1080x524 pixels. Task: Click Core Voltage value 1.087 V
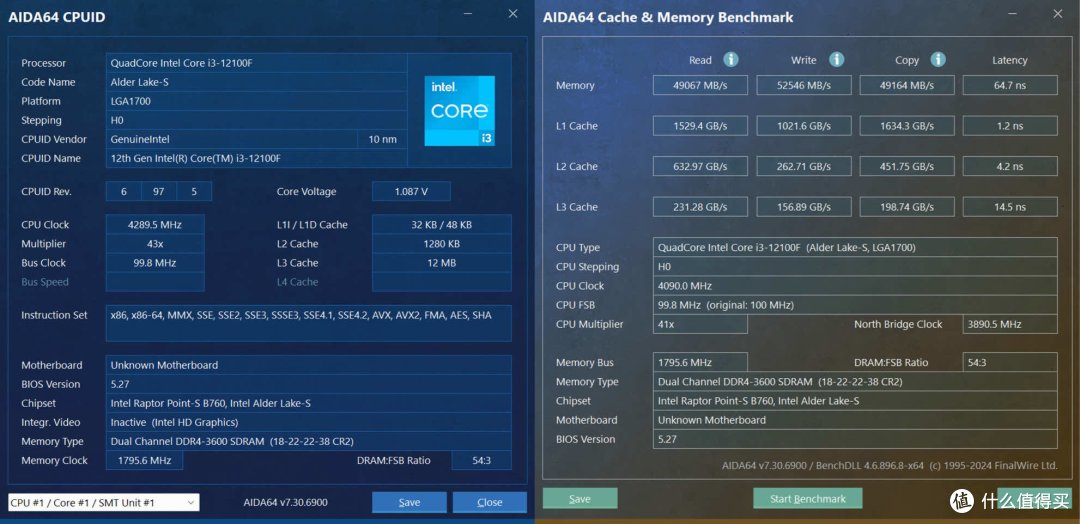click(x=411, y=191)
